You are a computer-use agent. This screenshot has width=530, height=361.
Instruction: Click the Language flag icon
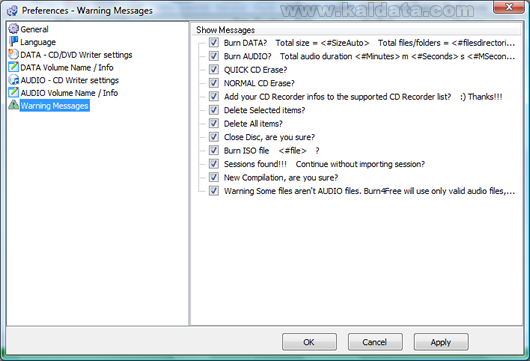14,42
